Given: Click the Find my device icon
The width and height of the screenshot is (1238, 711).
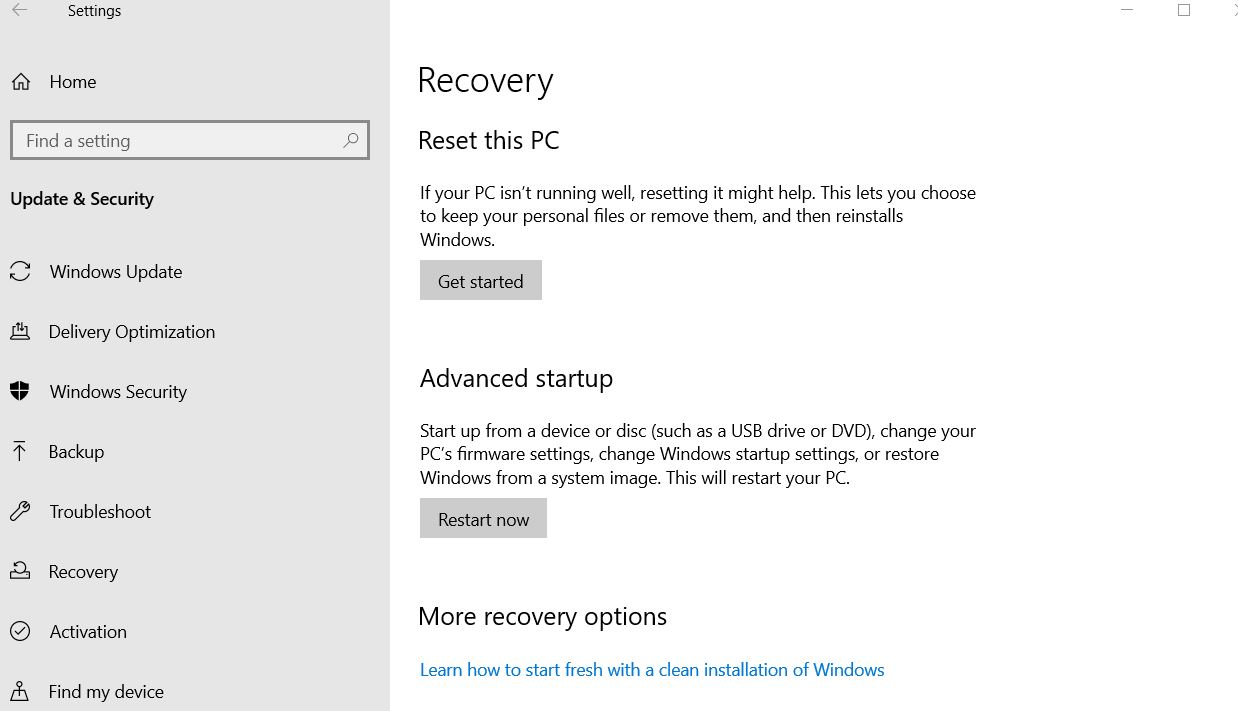Looking at the screenshot, I should [19, 692].
